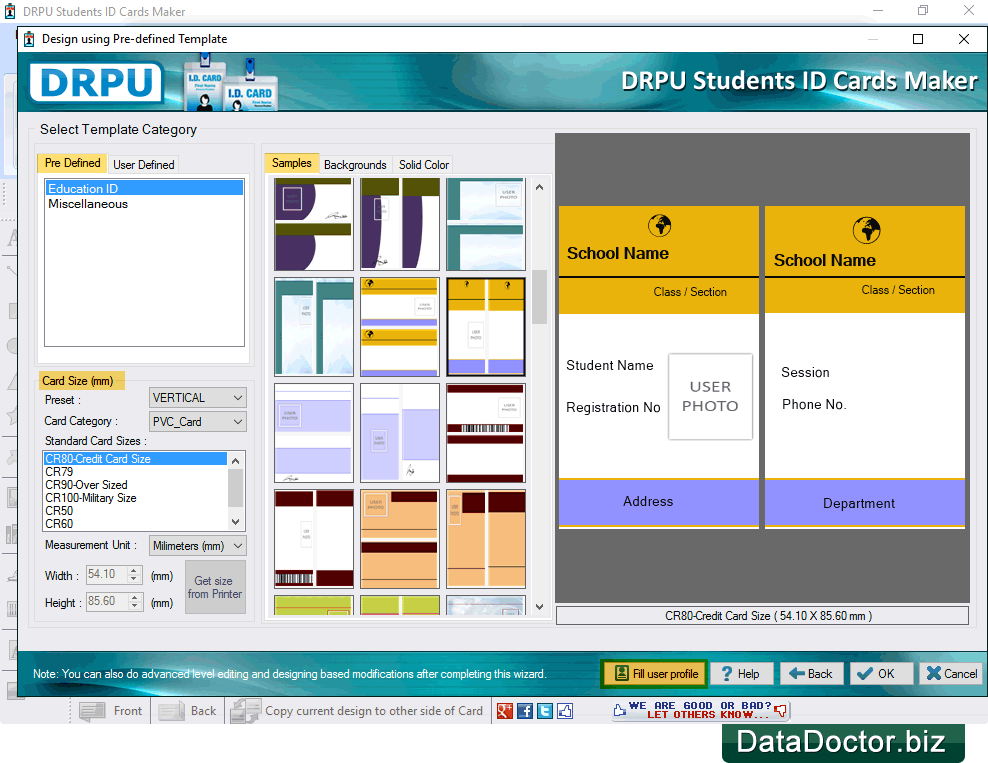Screen dimensions: 988x763
Task: Decrease Height with stepper down arrow
Action: [x=134, y=606]
